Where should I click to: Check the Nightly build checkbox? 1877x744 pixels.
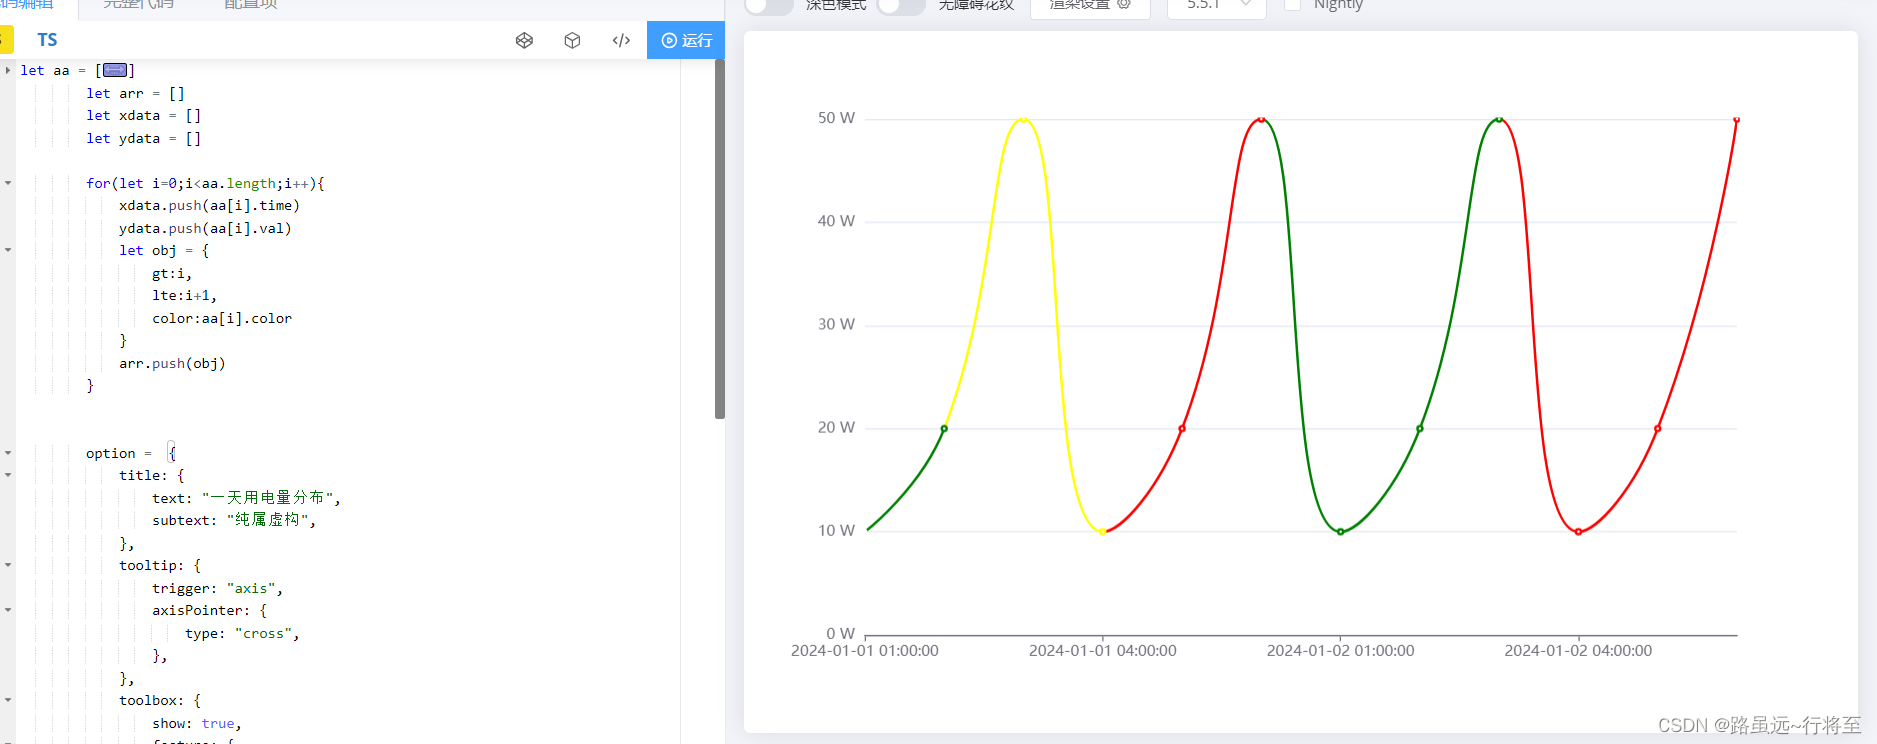1292,4
